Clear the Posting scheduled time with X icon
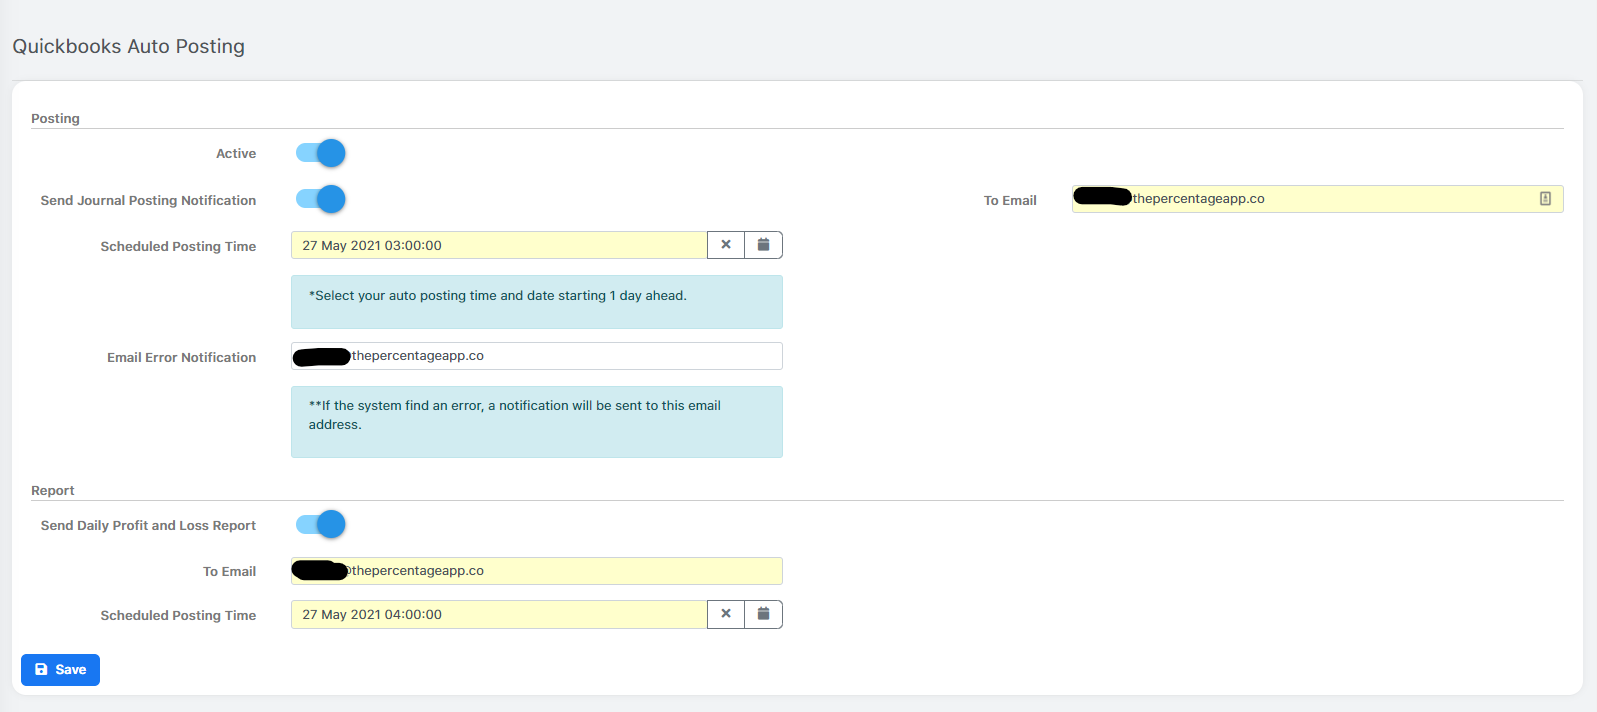 (x=726, y=245)
